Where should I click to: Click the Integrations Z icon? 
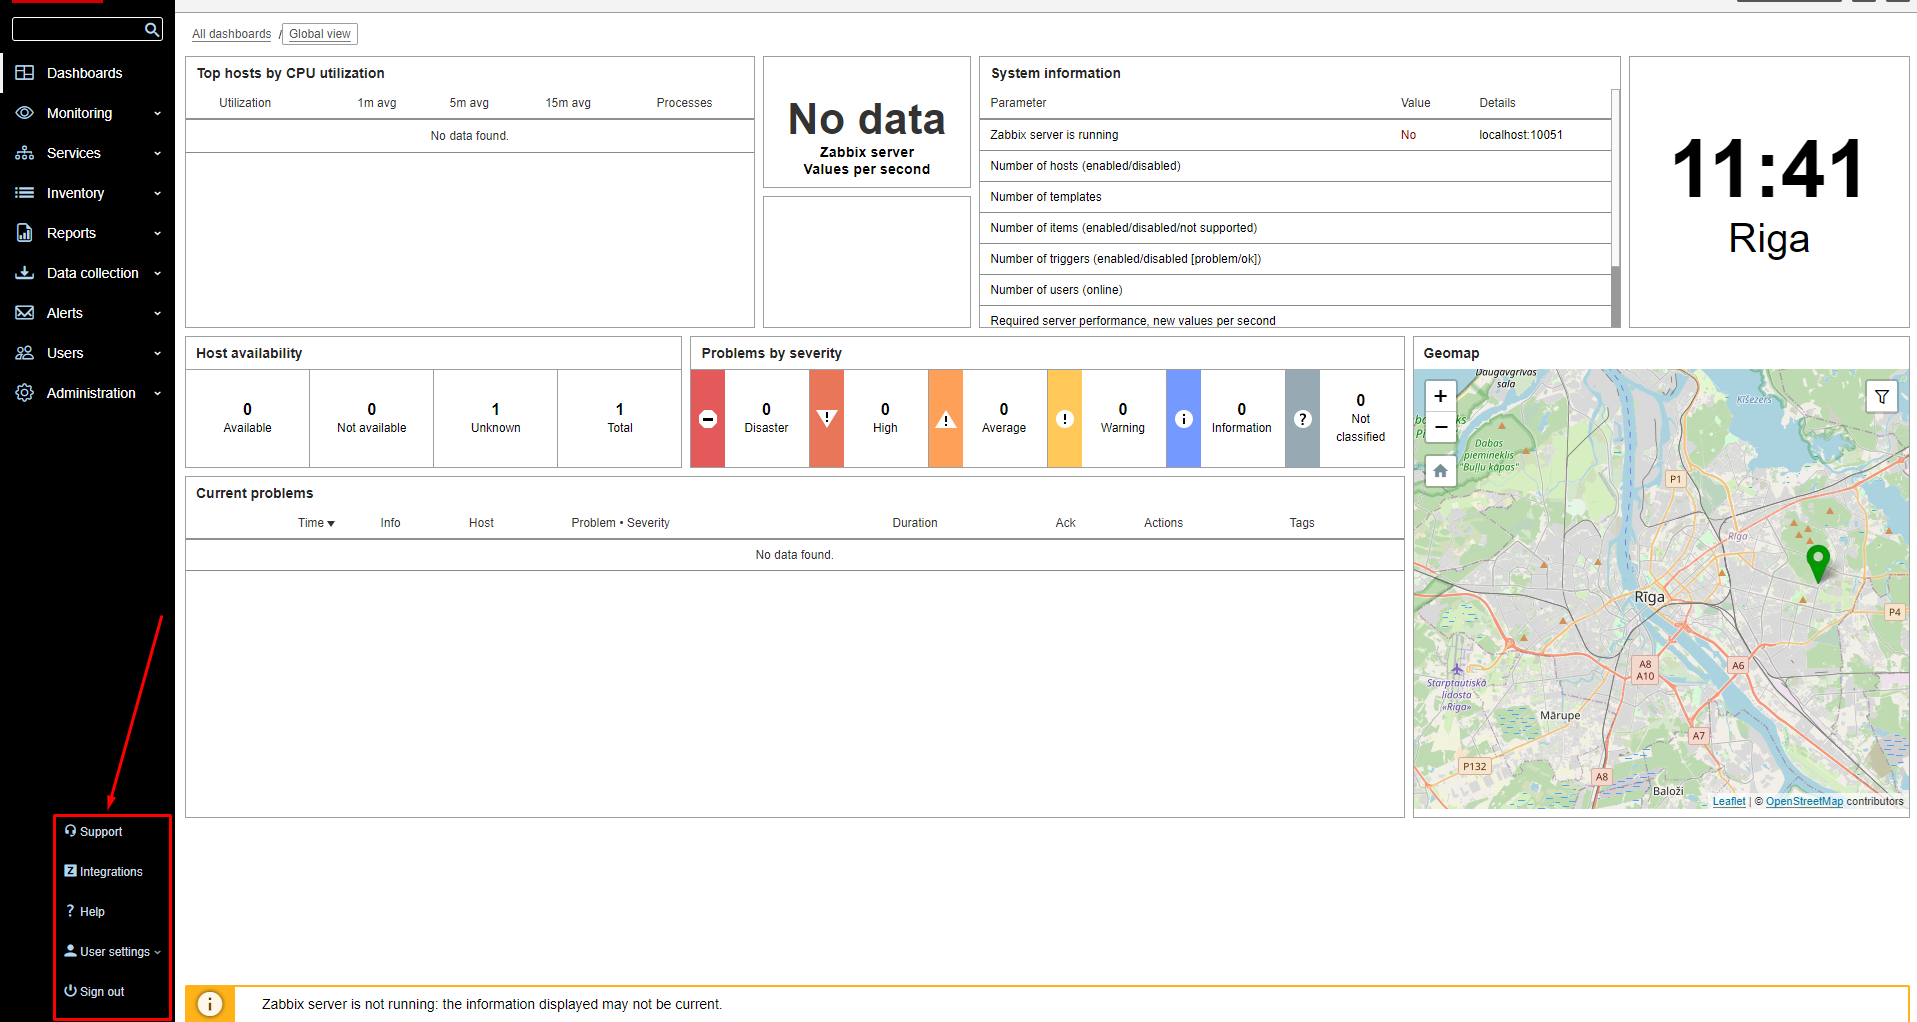70,871
